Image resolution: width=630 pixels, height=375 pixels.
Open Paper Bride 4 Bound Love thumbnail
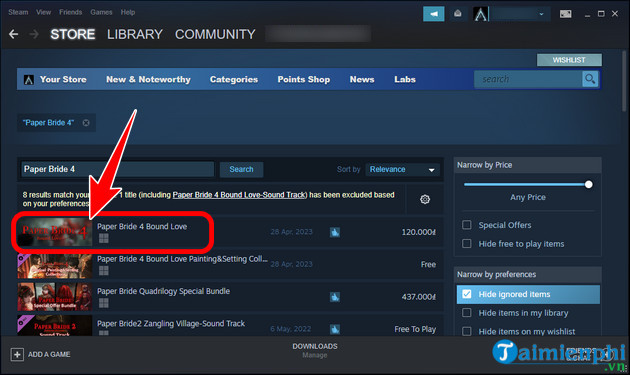(x=55, y=232)
